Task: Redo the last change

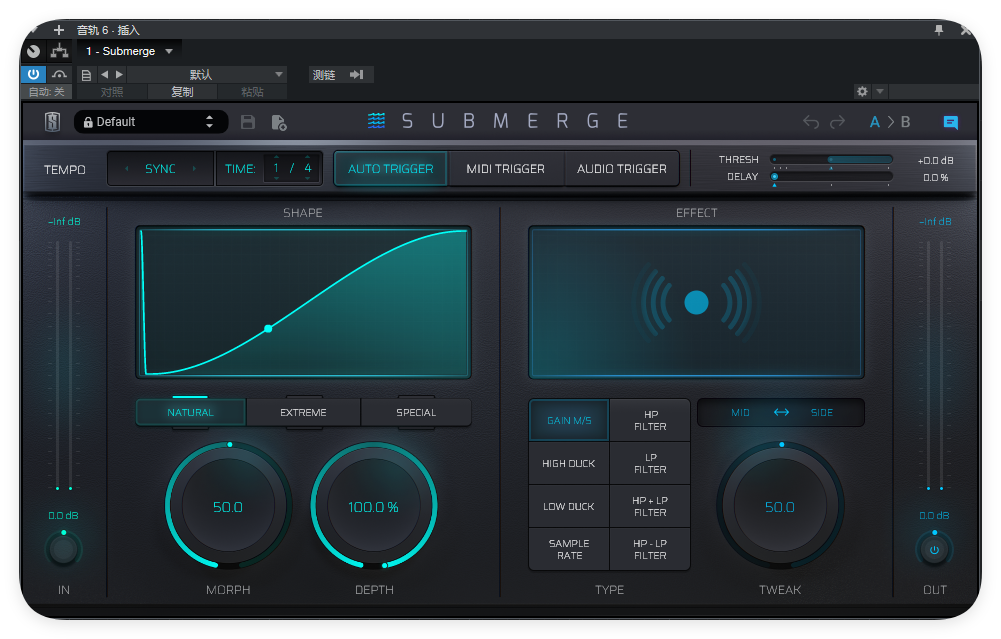Action: point(837,122)
